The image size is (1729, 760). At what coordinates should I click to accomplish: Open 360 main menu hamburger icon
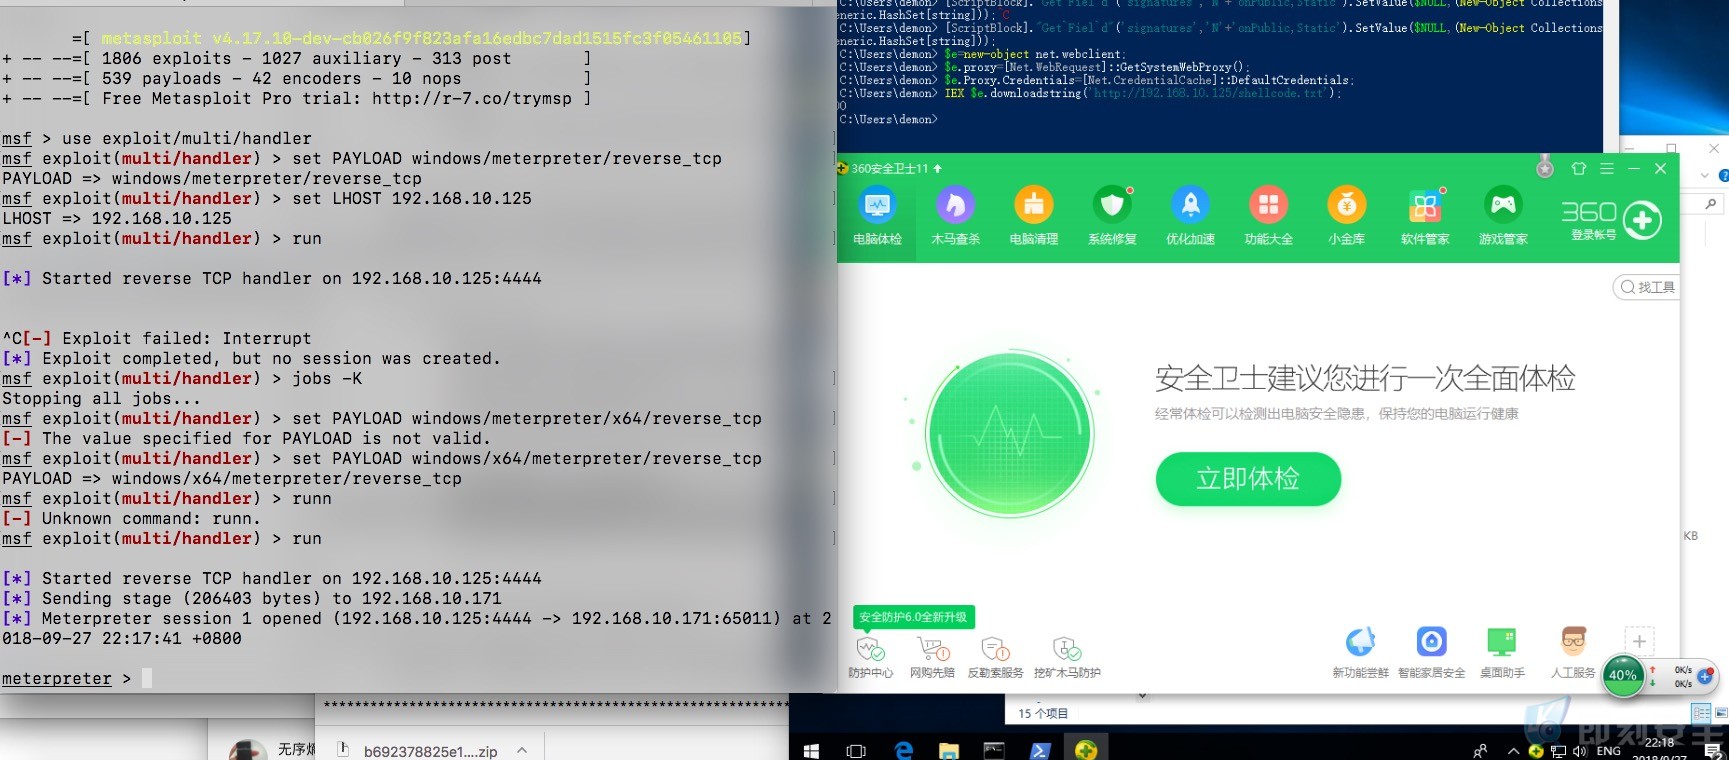pyautogui.click(x=1606, y=168)
